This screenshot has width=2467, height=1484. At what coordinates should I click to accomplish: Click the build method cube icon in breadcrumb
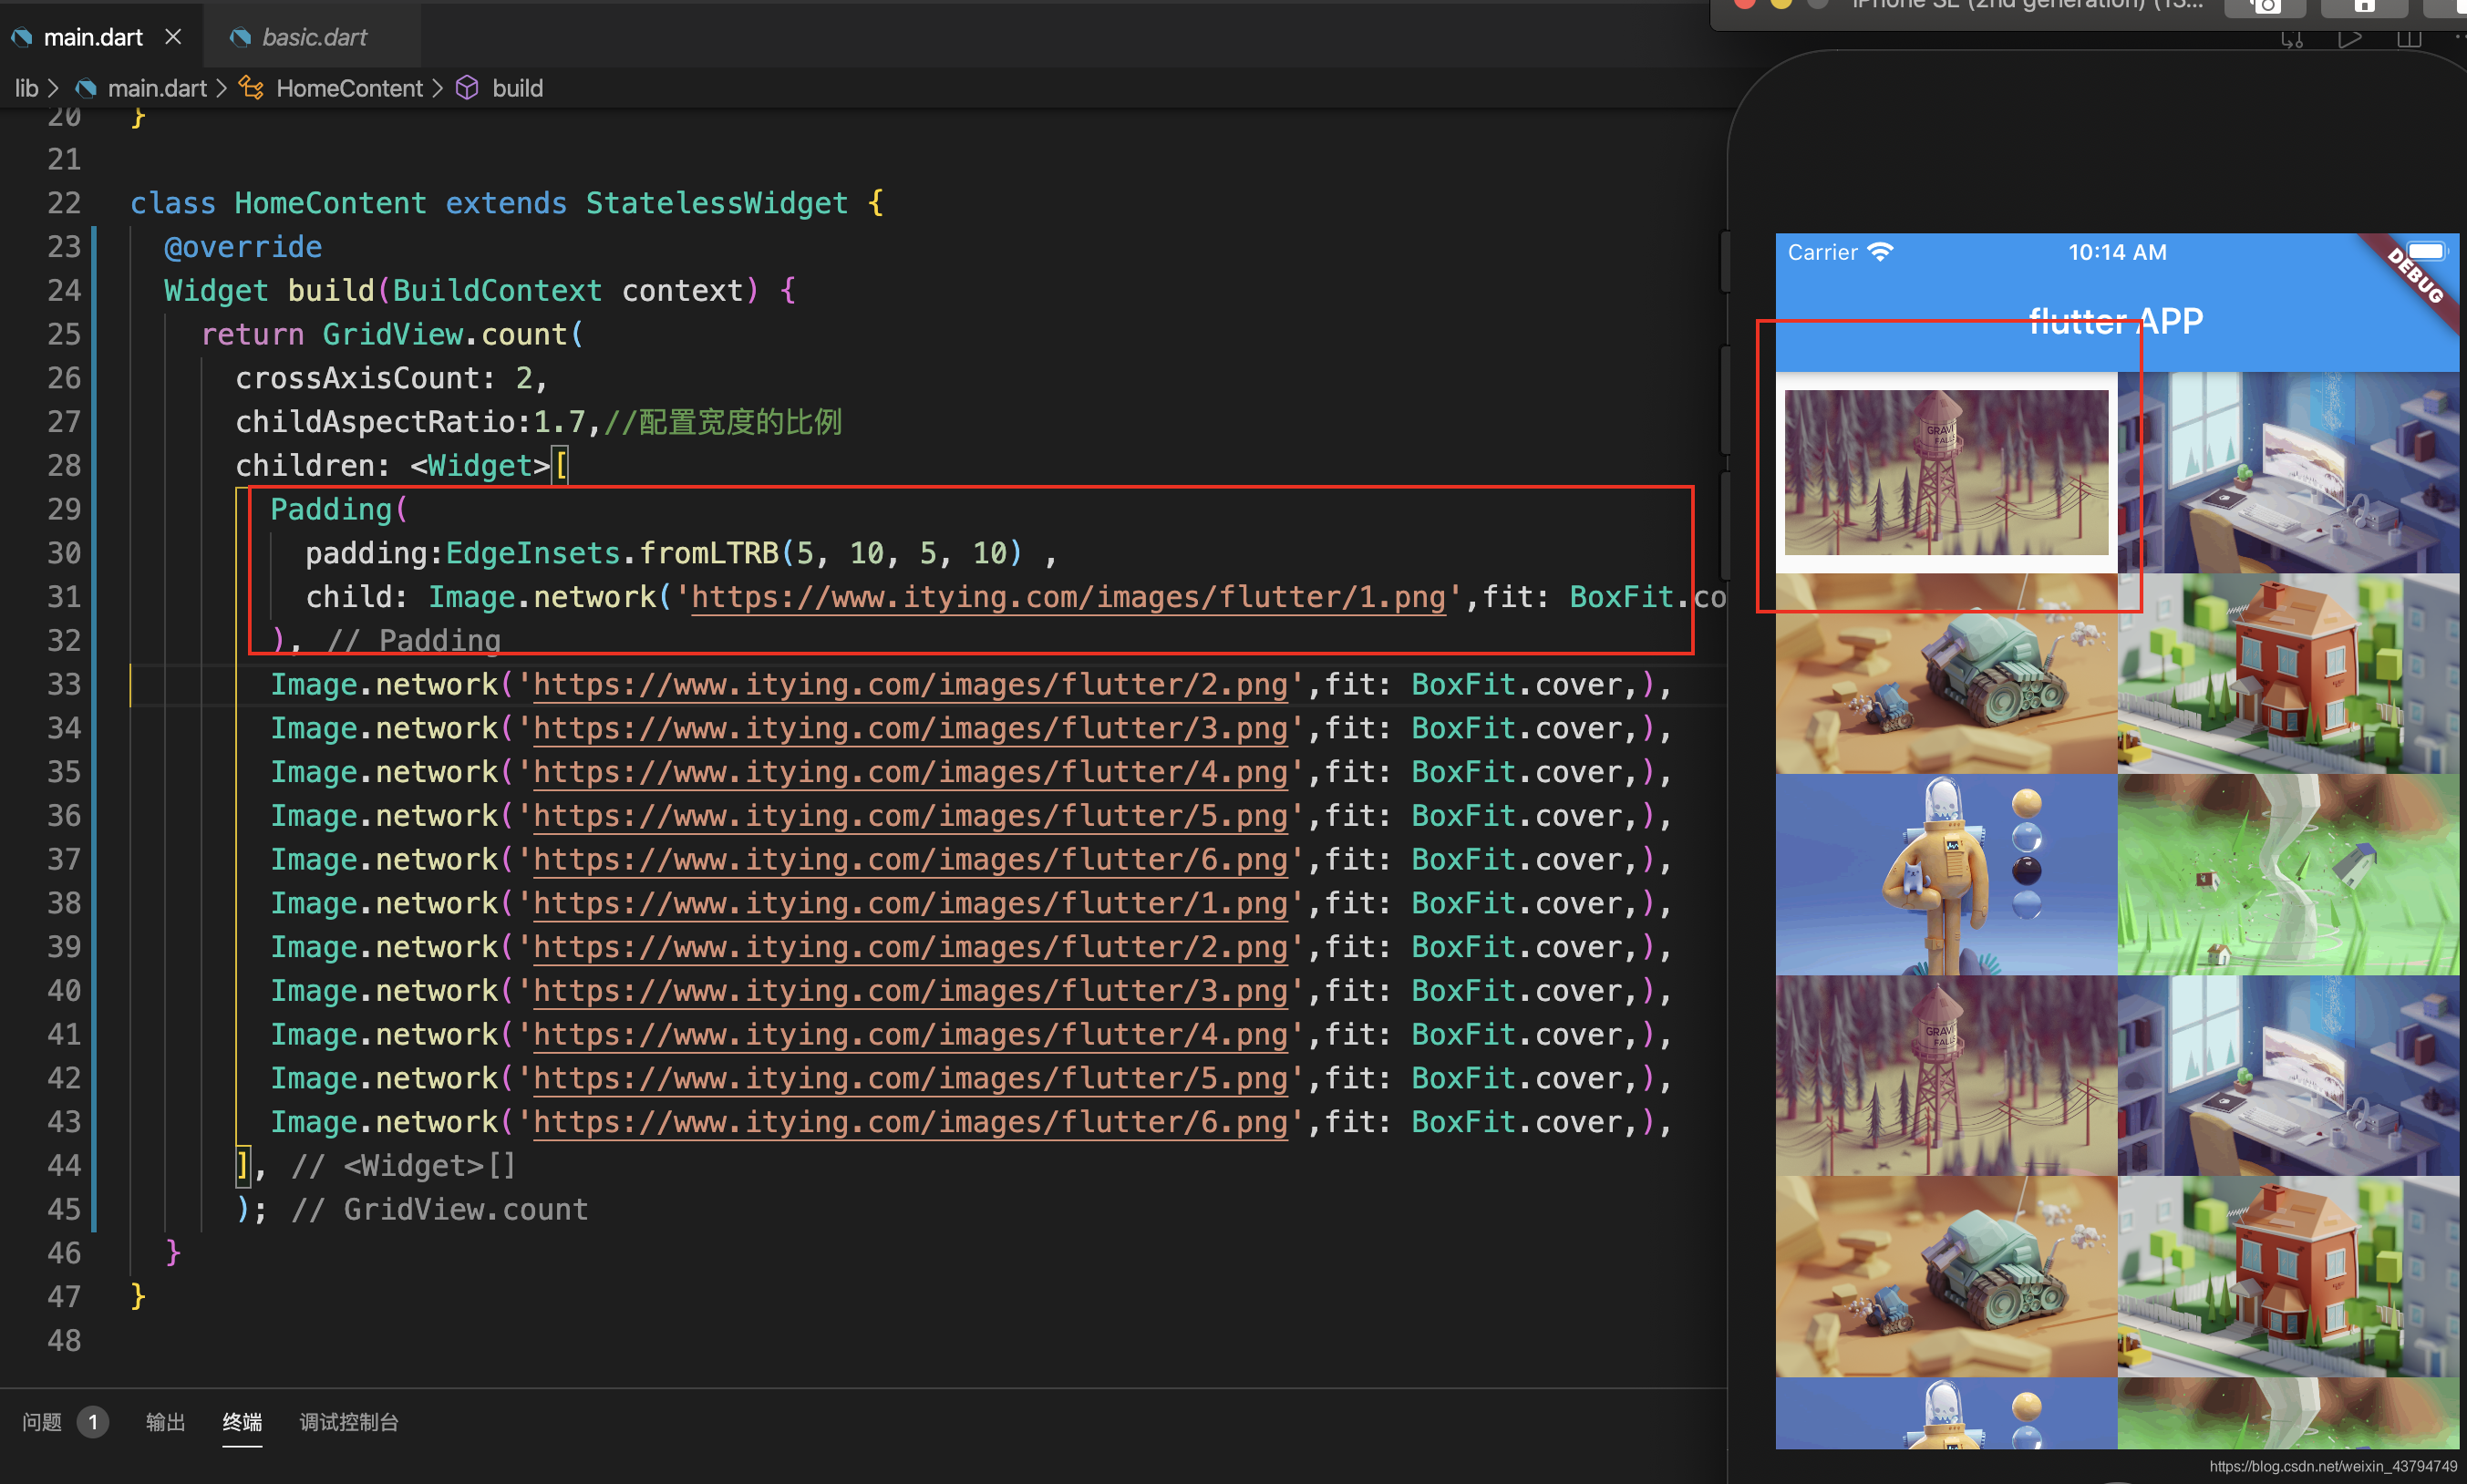tap(467, 89)
